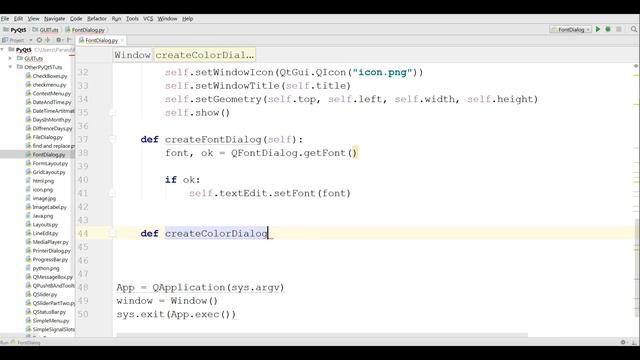Image resolution: width=640 pixels, height=360 pixels.
Task: Open status bar settings icon at bottom right
Action: coord(623,342)
